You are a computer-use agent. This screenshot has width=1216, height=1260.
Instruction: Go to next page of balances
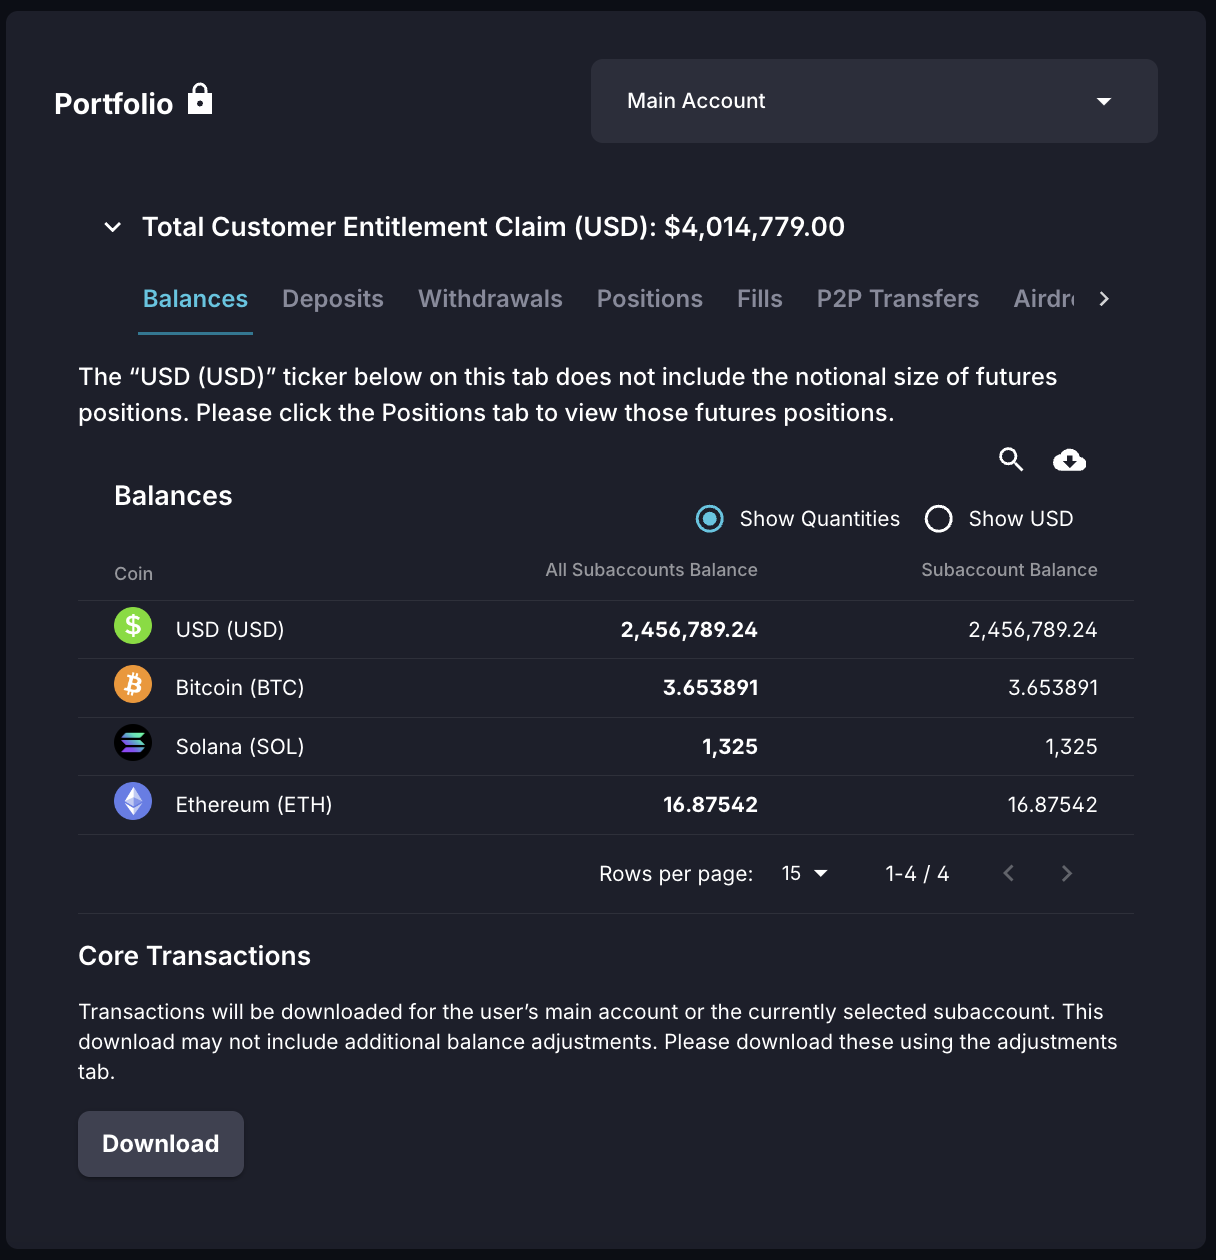tap(1066, 873)
